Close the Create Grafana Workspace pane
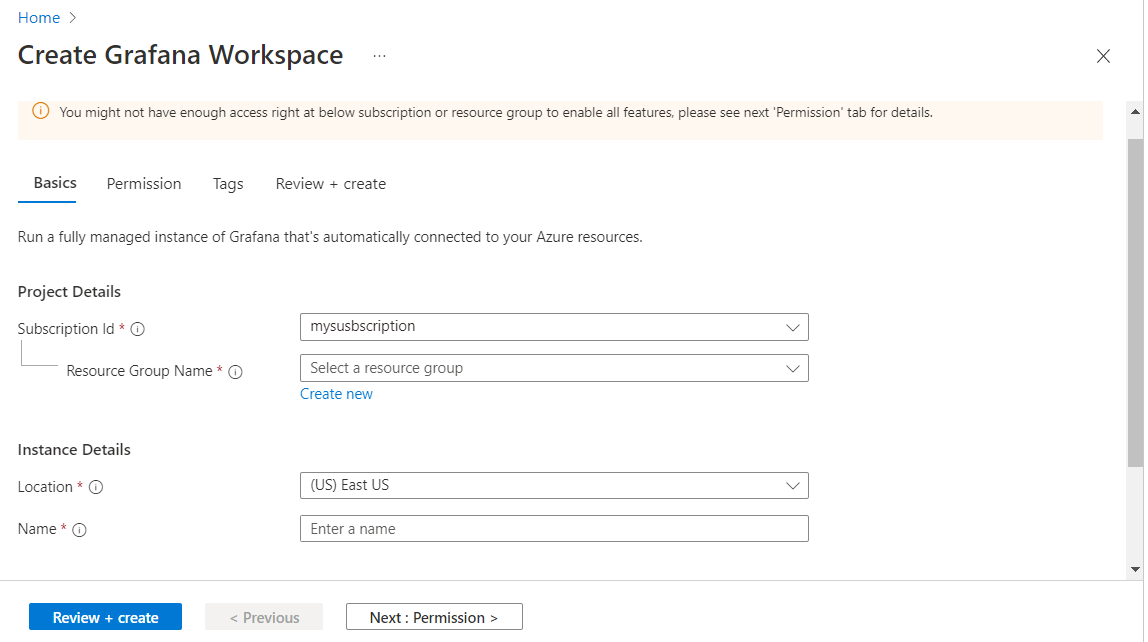Viewport: 1148px width, 642px height. tap(1103, 56)
